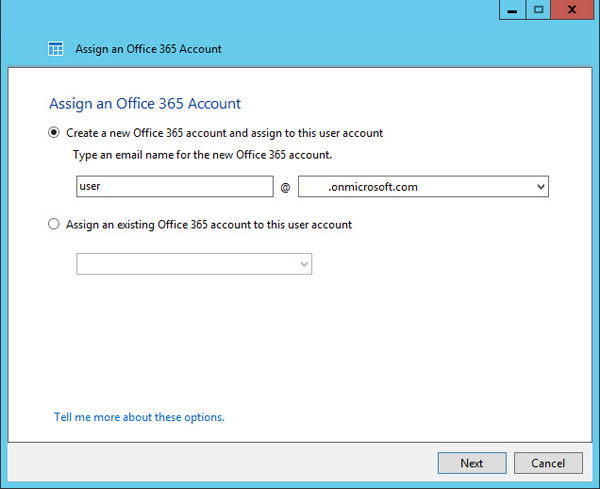Select the Create a new Office 365 account radio button
The width and height of the screenshot is (600, 489).
pyautogui.click(x=54, y=132)
